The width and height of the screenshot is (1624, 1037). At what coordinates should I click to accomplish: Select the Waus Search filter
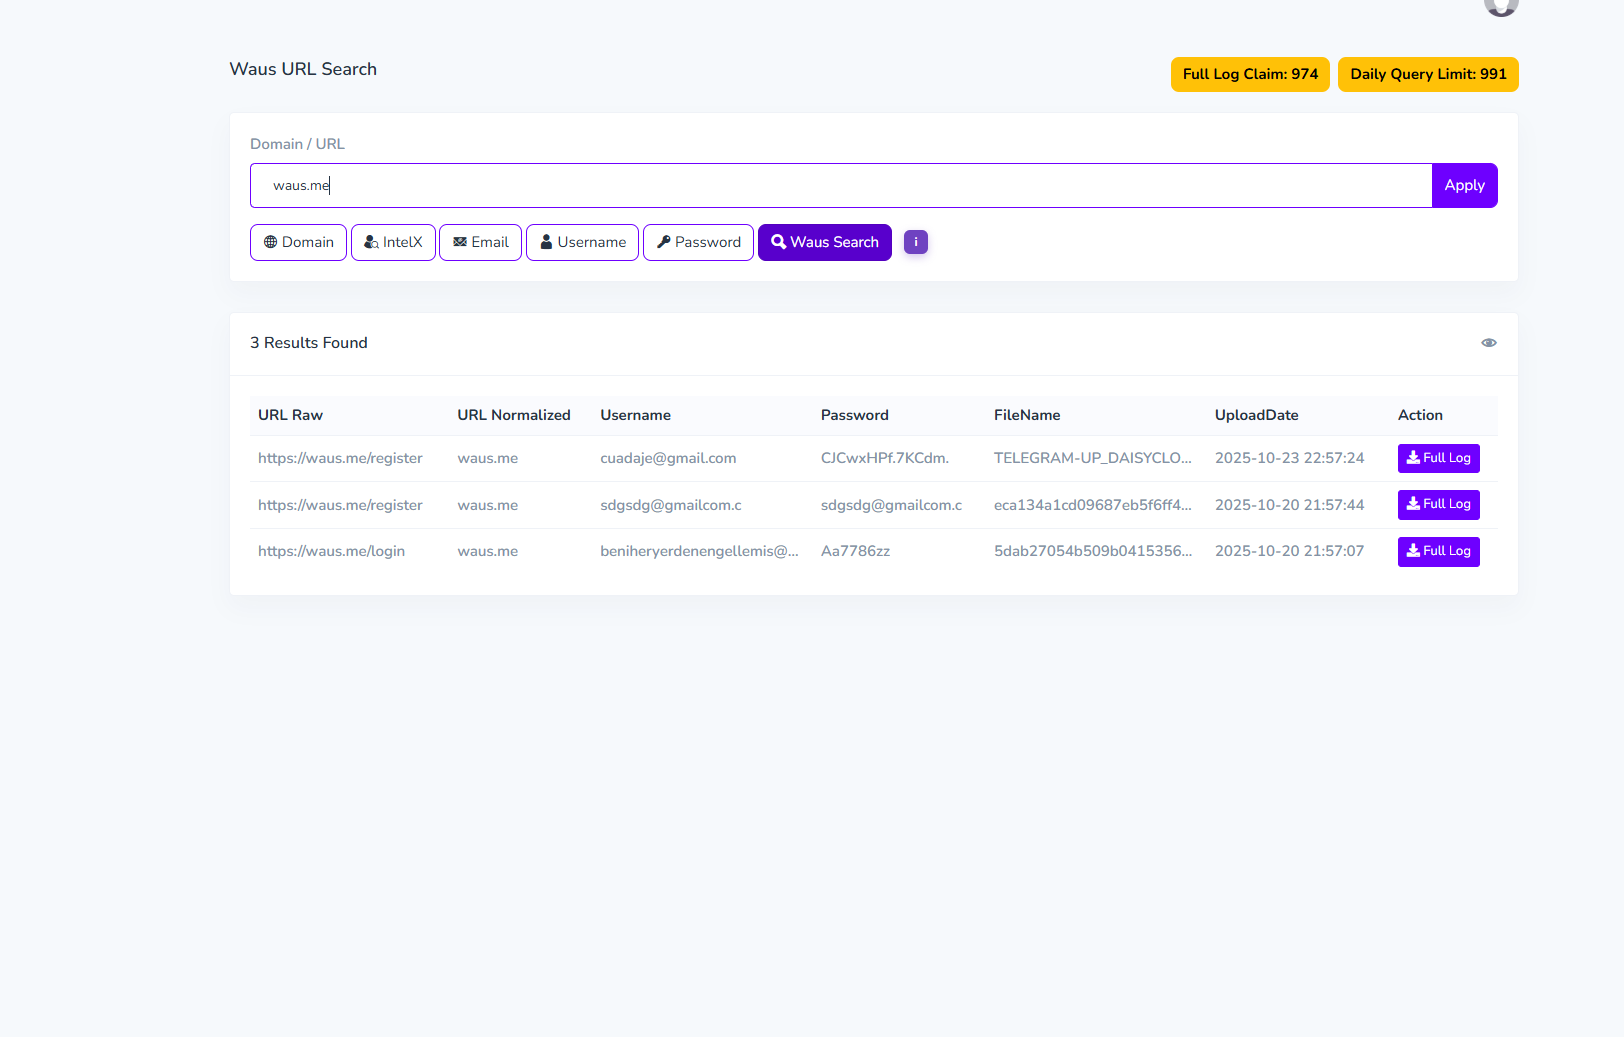coord(825,242)
